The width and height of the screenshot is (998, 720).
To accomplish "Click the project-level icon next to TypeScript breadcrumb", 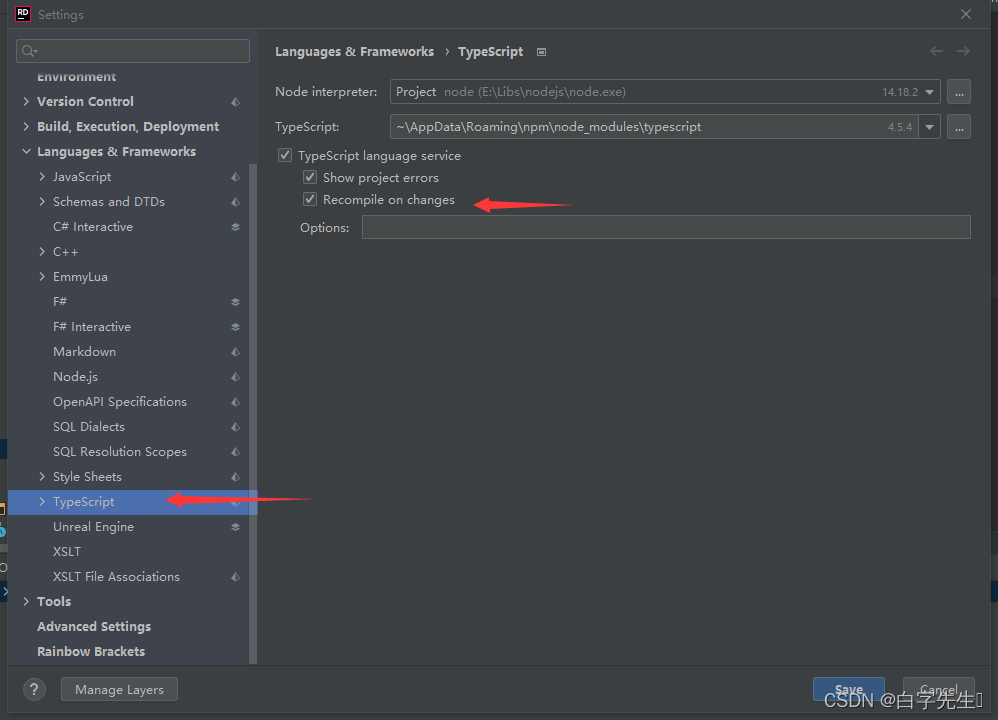I will point(542,52).
